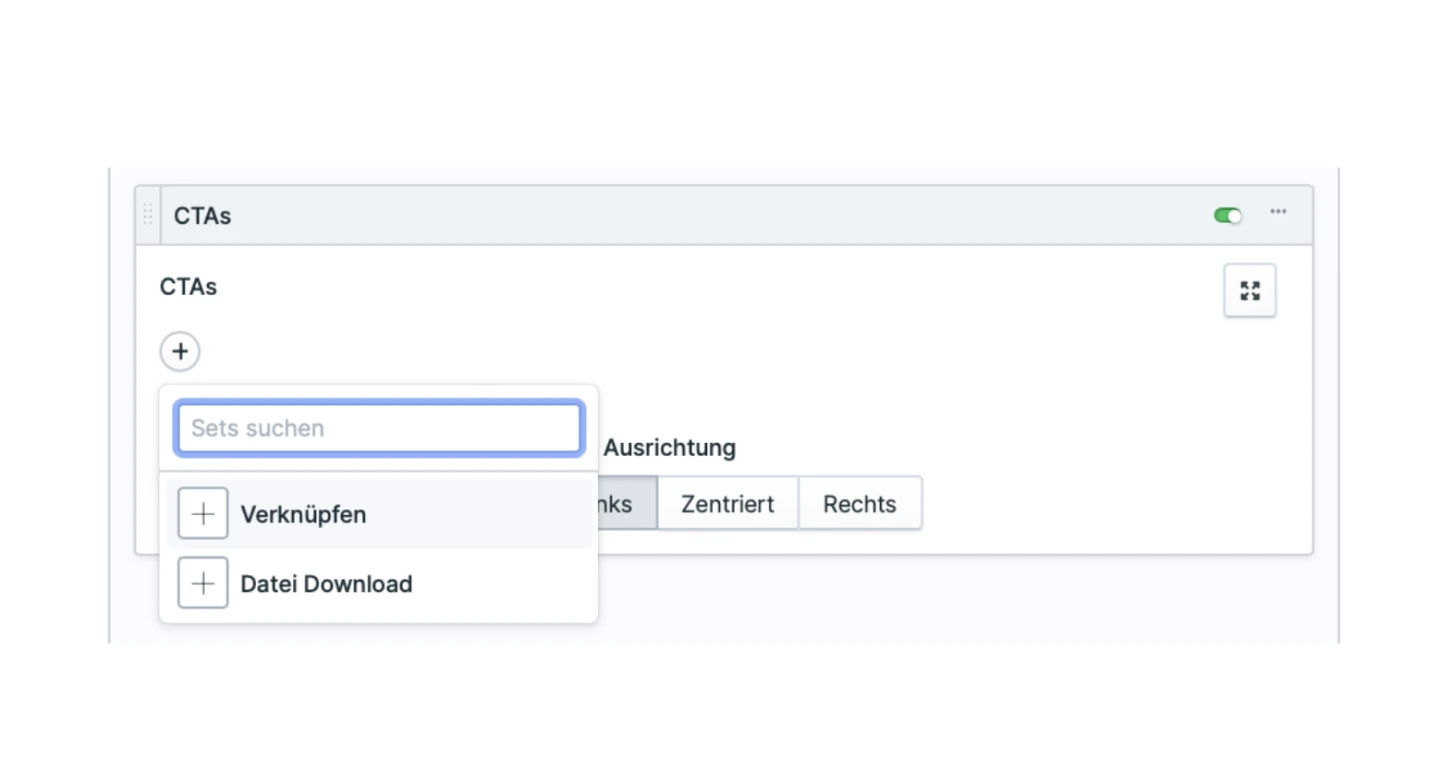The width and height of the screenshot is (1440, 775).
Task: Grab the drag handle beside CTAs header
Action: coord(148,215)
